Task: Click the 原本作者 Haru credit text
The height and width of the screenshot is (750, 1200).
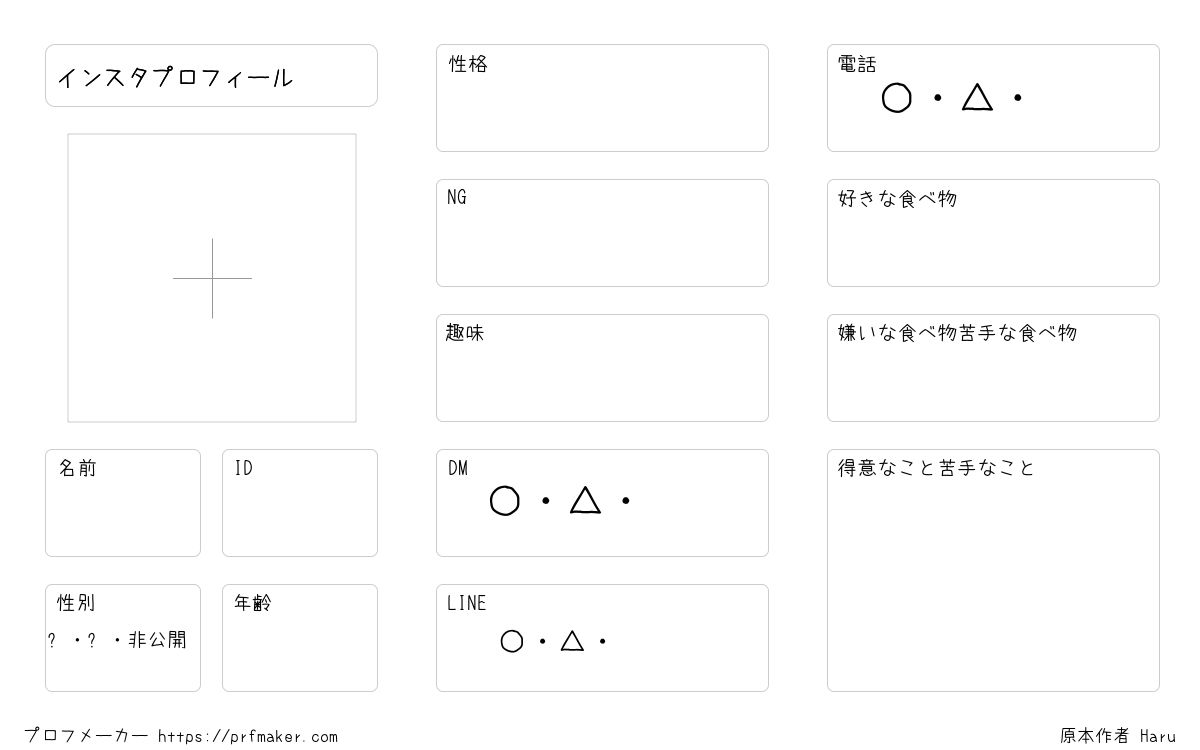Action: (x=1118, y=736)
